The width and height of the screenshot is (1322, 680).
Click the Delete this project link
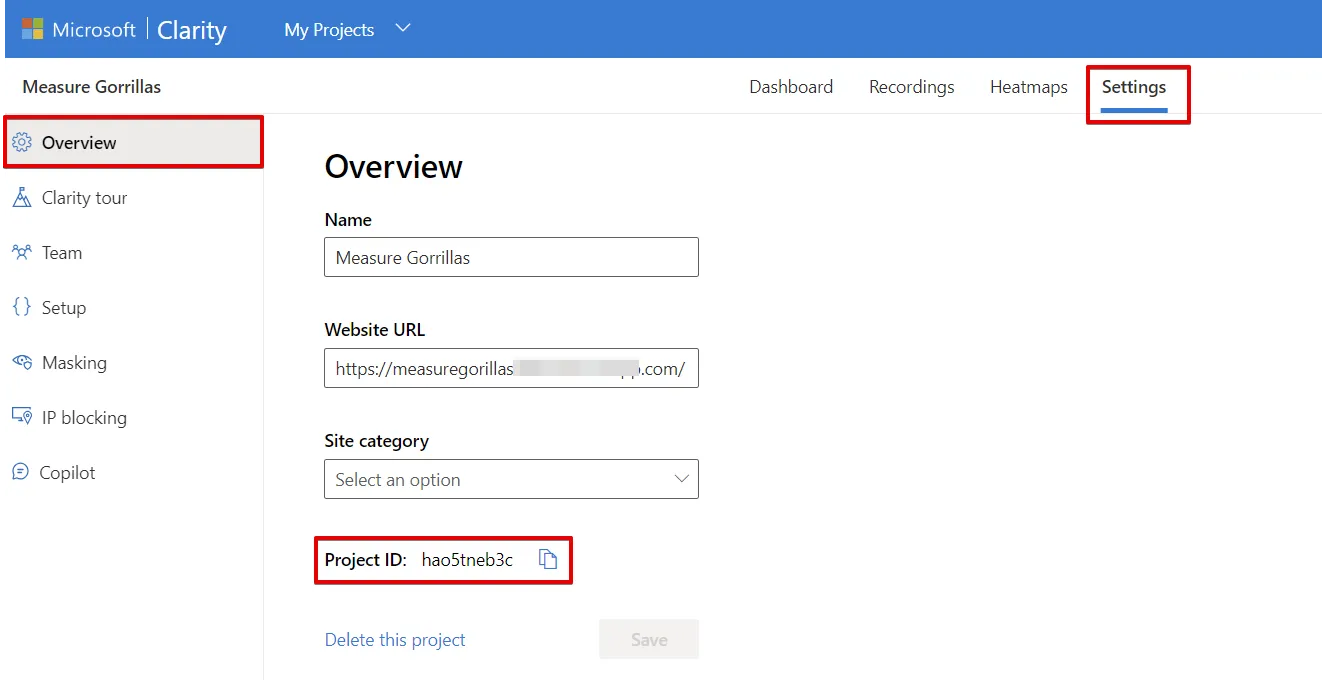395,640
